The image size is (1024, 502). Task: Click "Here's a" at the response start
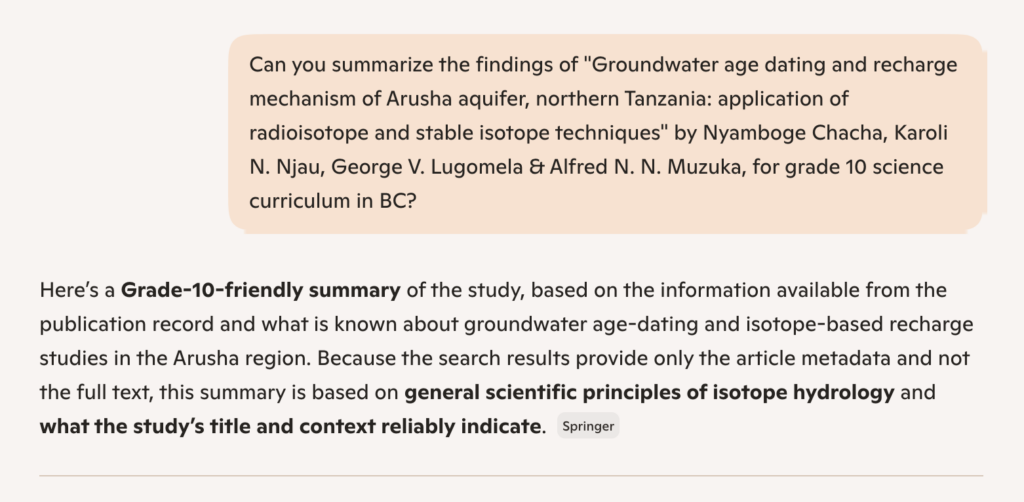pyautogui.click(x=77, y=291)
